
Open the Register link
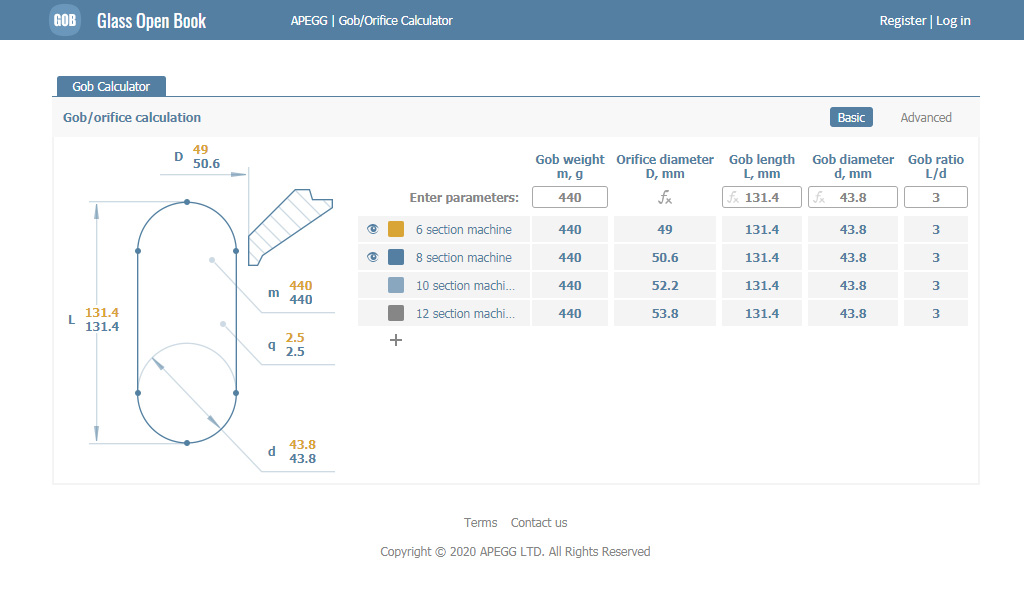pyautogui.click(x=902, y=21)
